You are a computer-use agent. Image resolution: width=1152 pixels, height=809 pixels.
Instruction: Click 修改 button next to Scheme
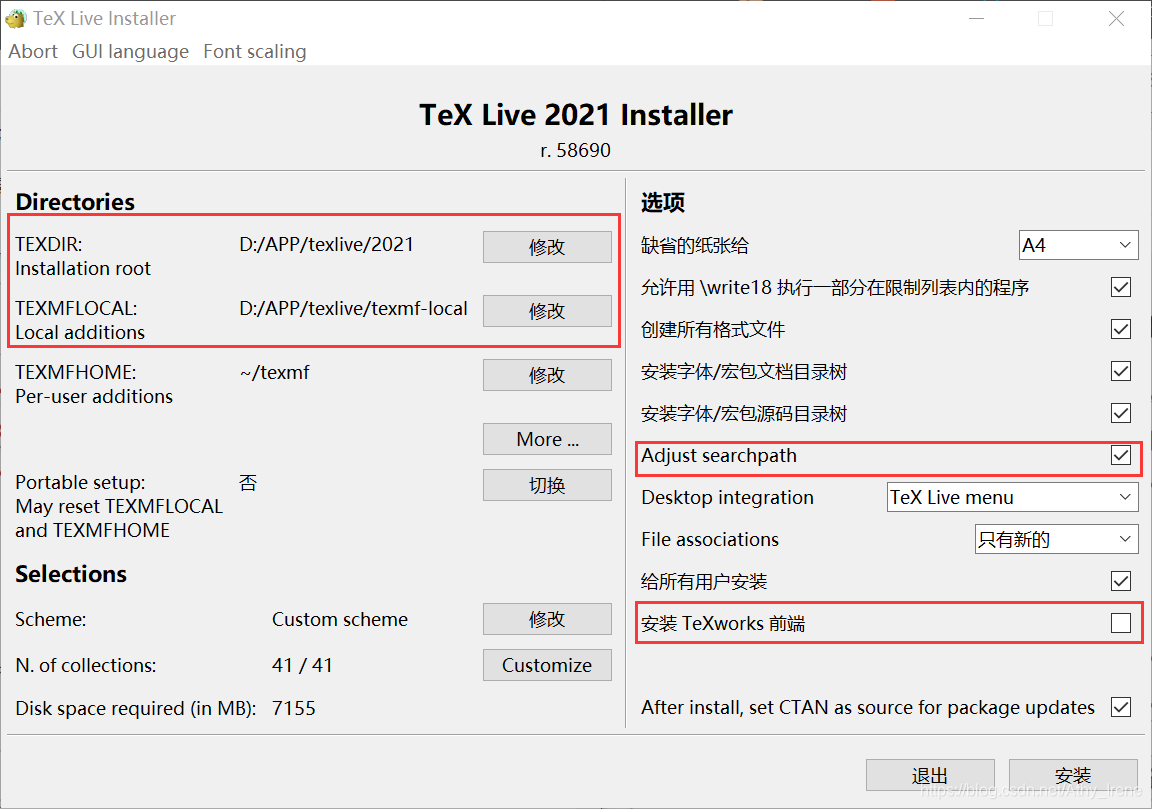pos(547,619)
